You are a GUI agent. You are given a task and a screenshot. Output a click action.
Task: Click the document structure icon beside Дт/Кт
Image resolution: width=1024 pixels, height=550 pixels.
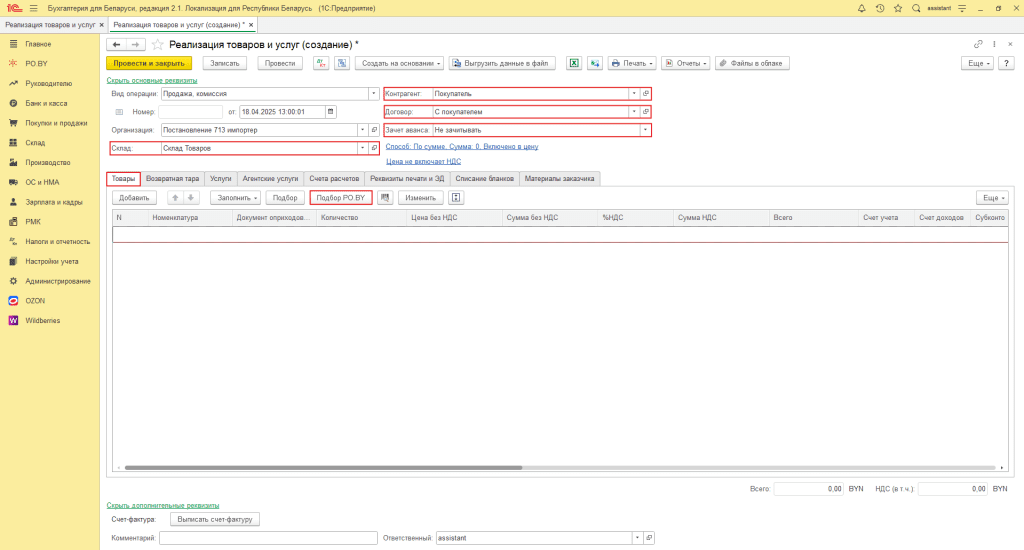(x=342, y=63)
